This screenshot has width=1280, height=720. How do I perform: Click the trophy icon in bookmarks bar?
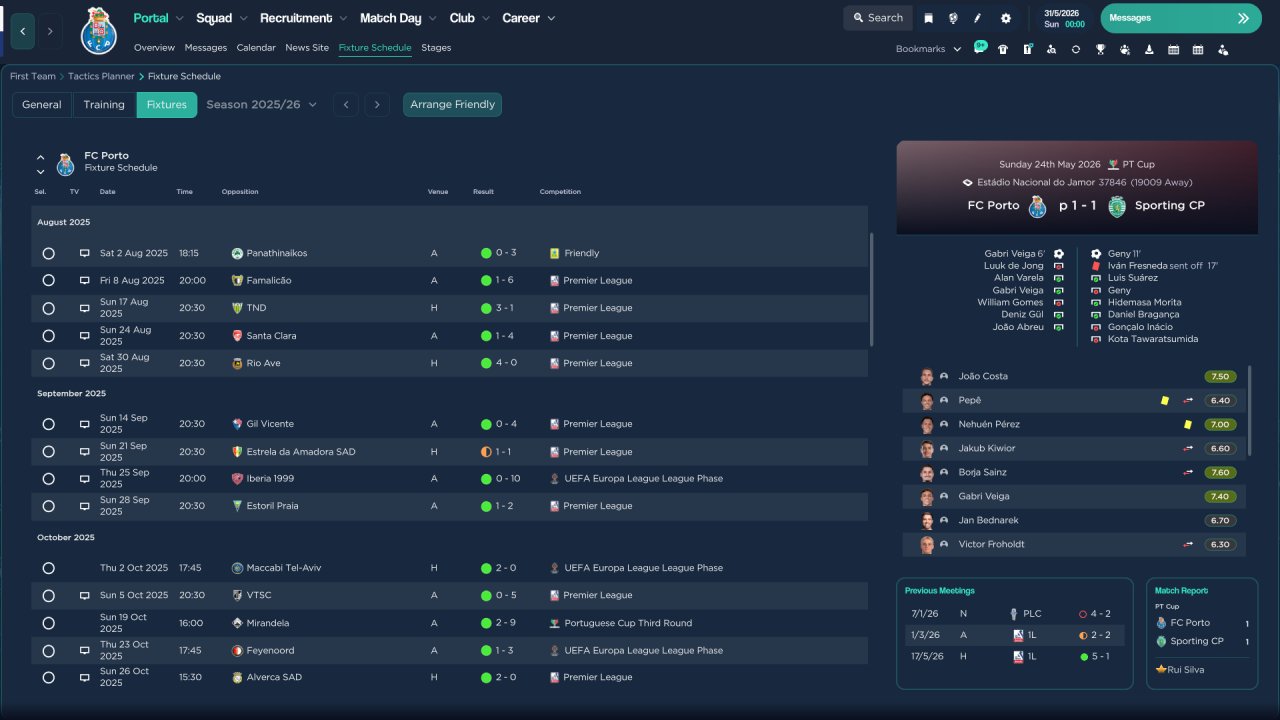click(1100, 49)
